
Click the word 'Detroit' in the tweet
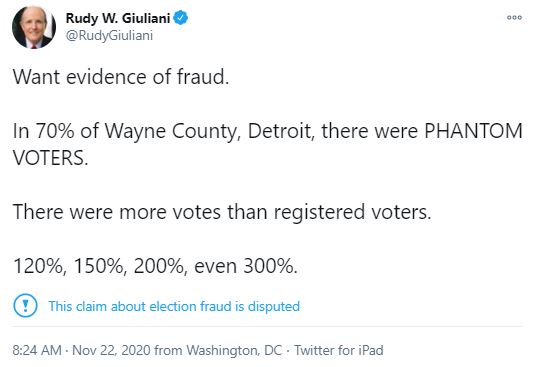click(x=280, y=131)
